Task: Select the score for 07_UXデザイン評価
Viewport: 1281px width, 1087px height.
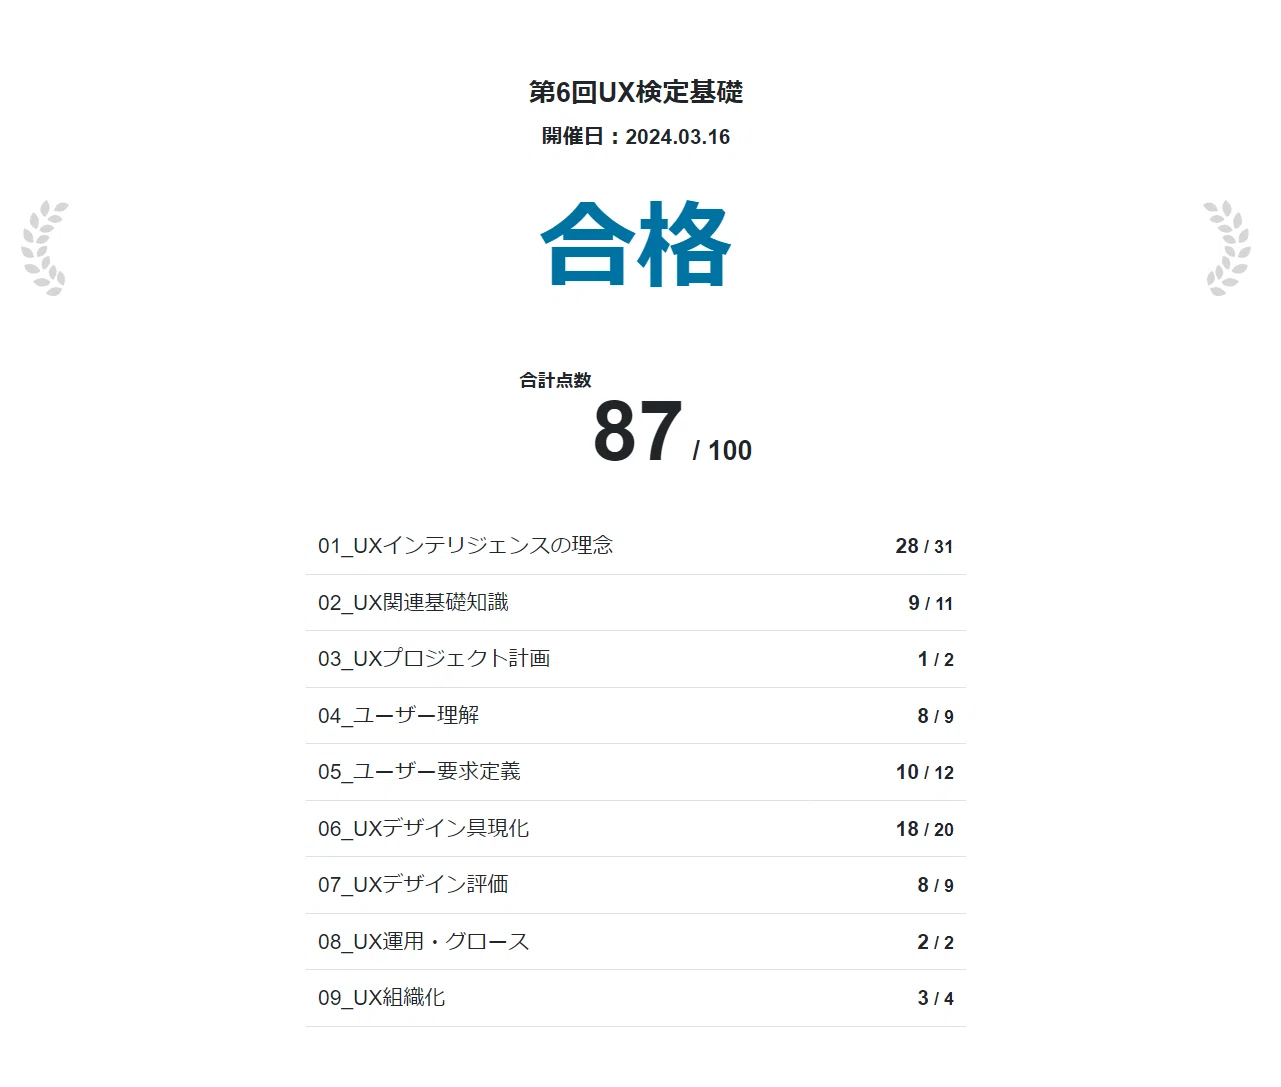Action: click(935, 885)
